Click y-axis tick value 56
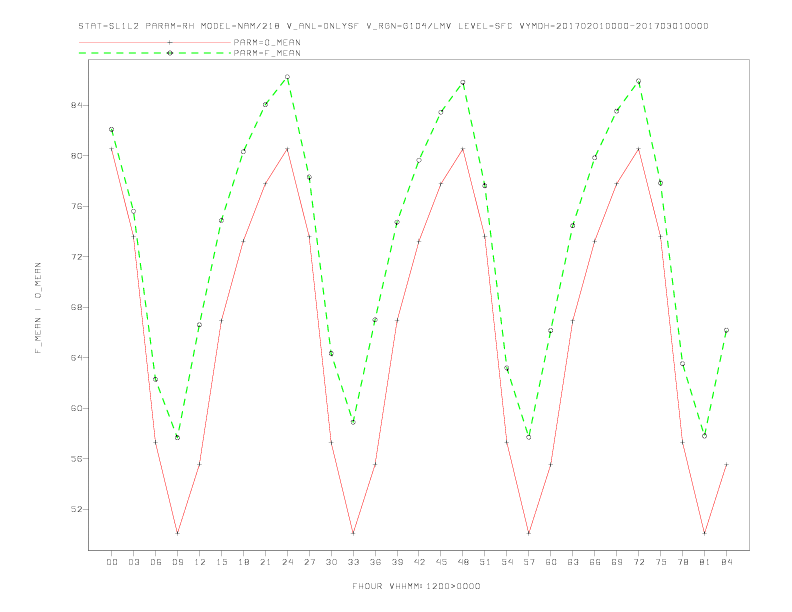The height and width of the screenshot is (612, 792). pyautogui.click(x=77, y=459)
